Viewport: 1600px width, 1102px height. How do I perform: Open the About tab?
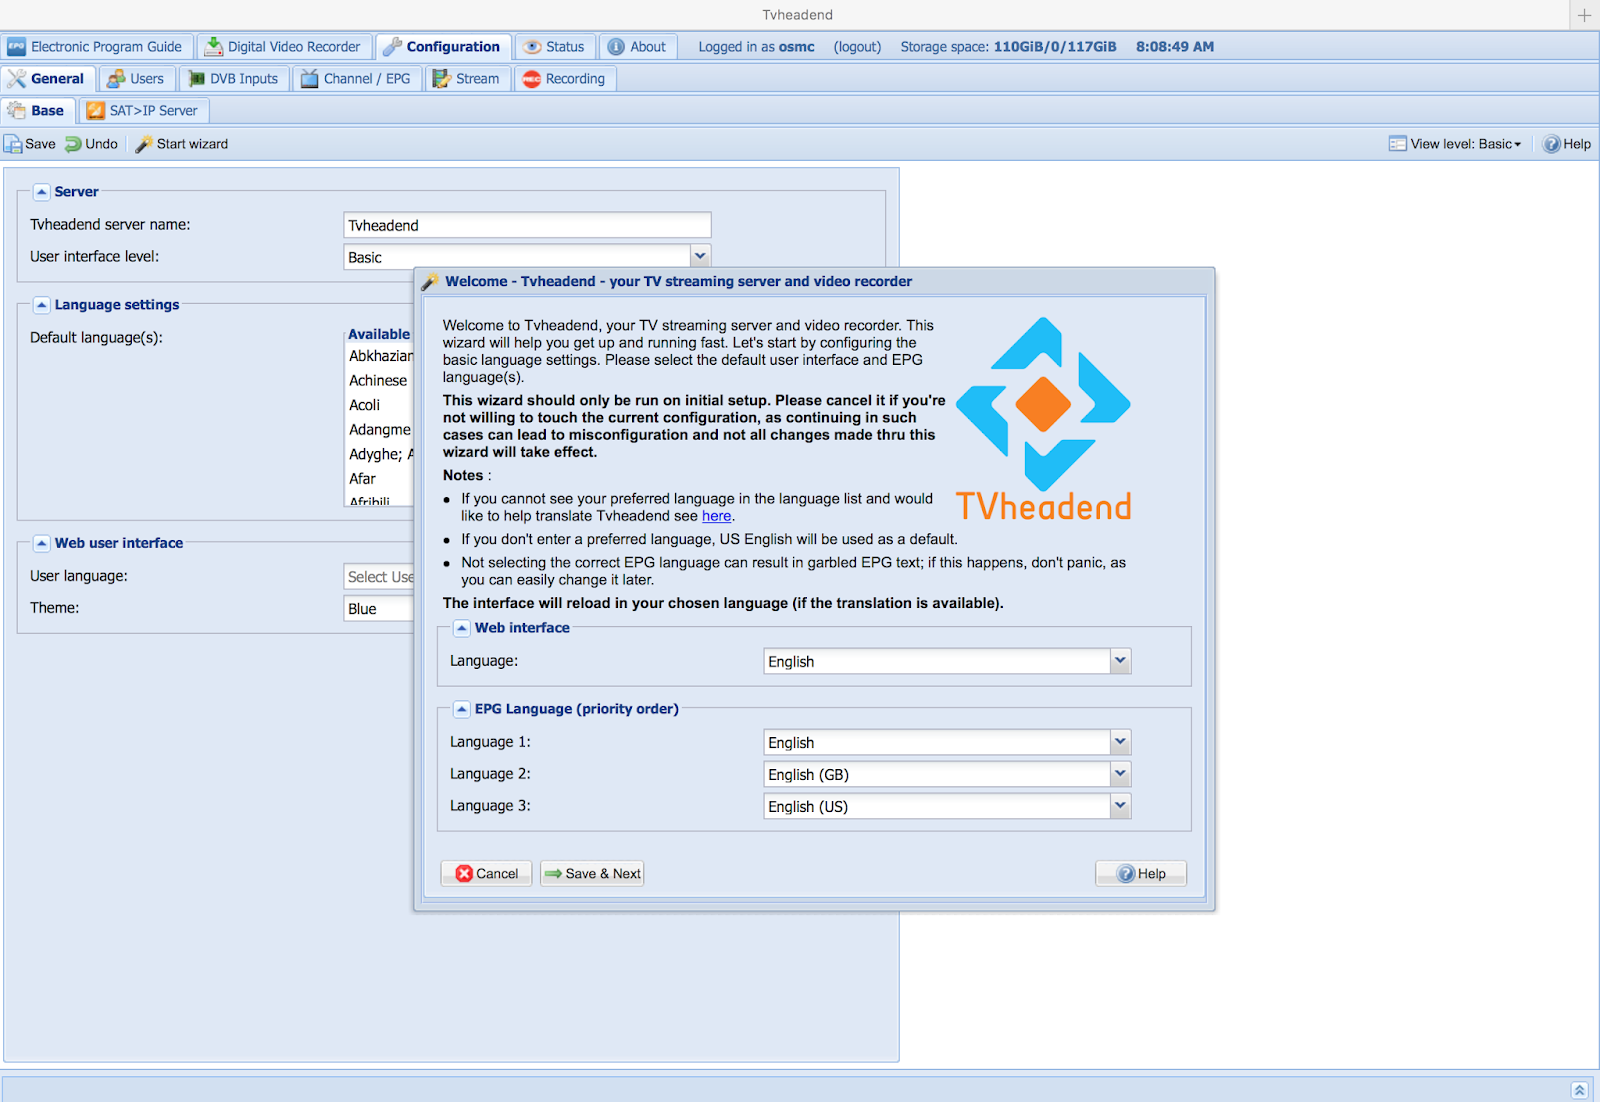[638, 47]
